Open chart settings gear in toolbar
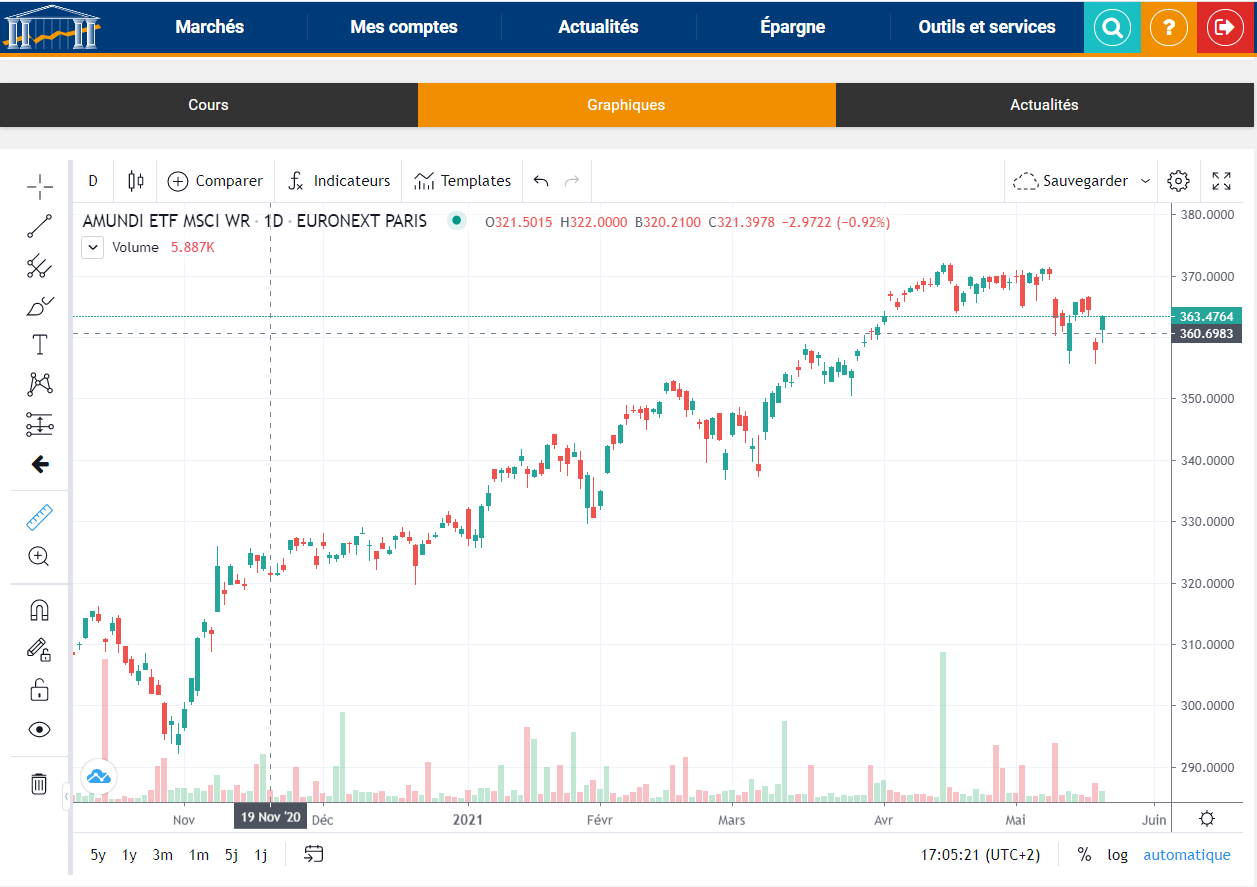Viewport: 1257px width, 887px height. pyautogui.click(x=1179, y=181)
